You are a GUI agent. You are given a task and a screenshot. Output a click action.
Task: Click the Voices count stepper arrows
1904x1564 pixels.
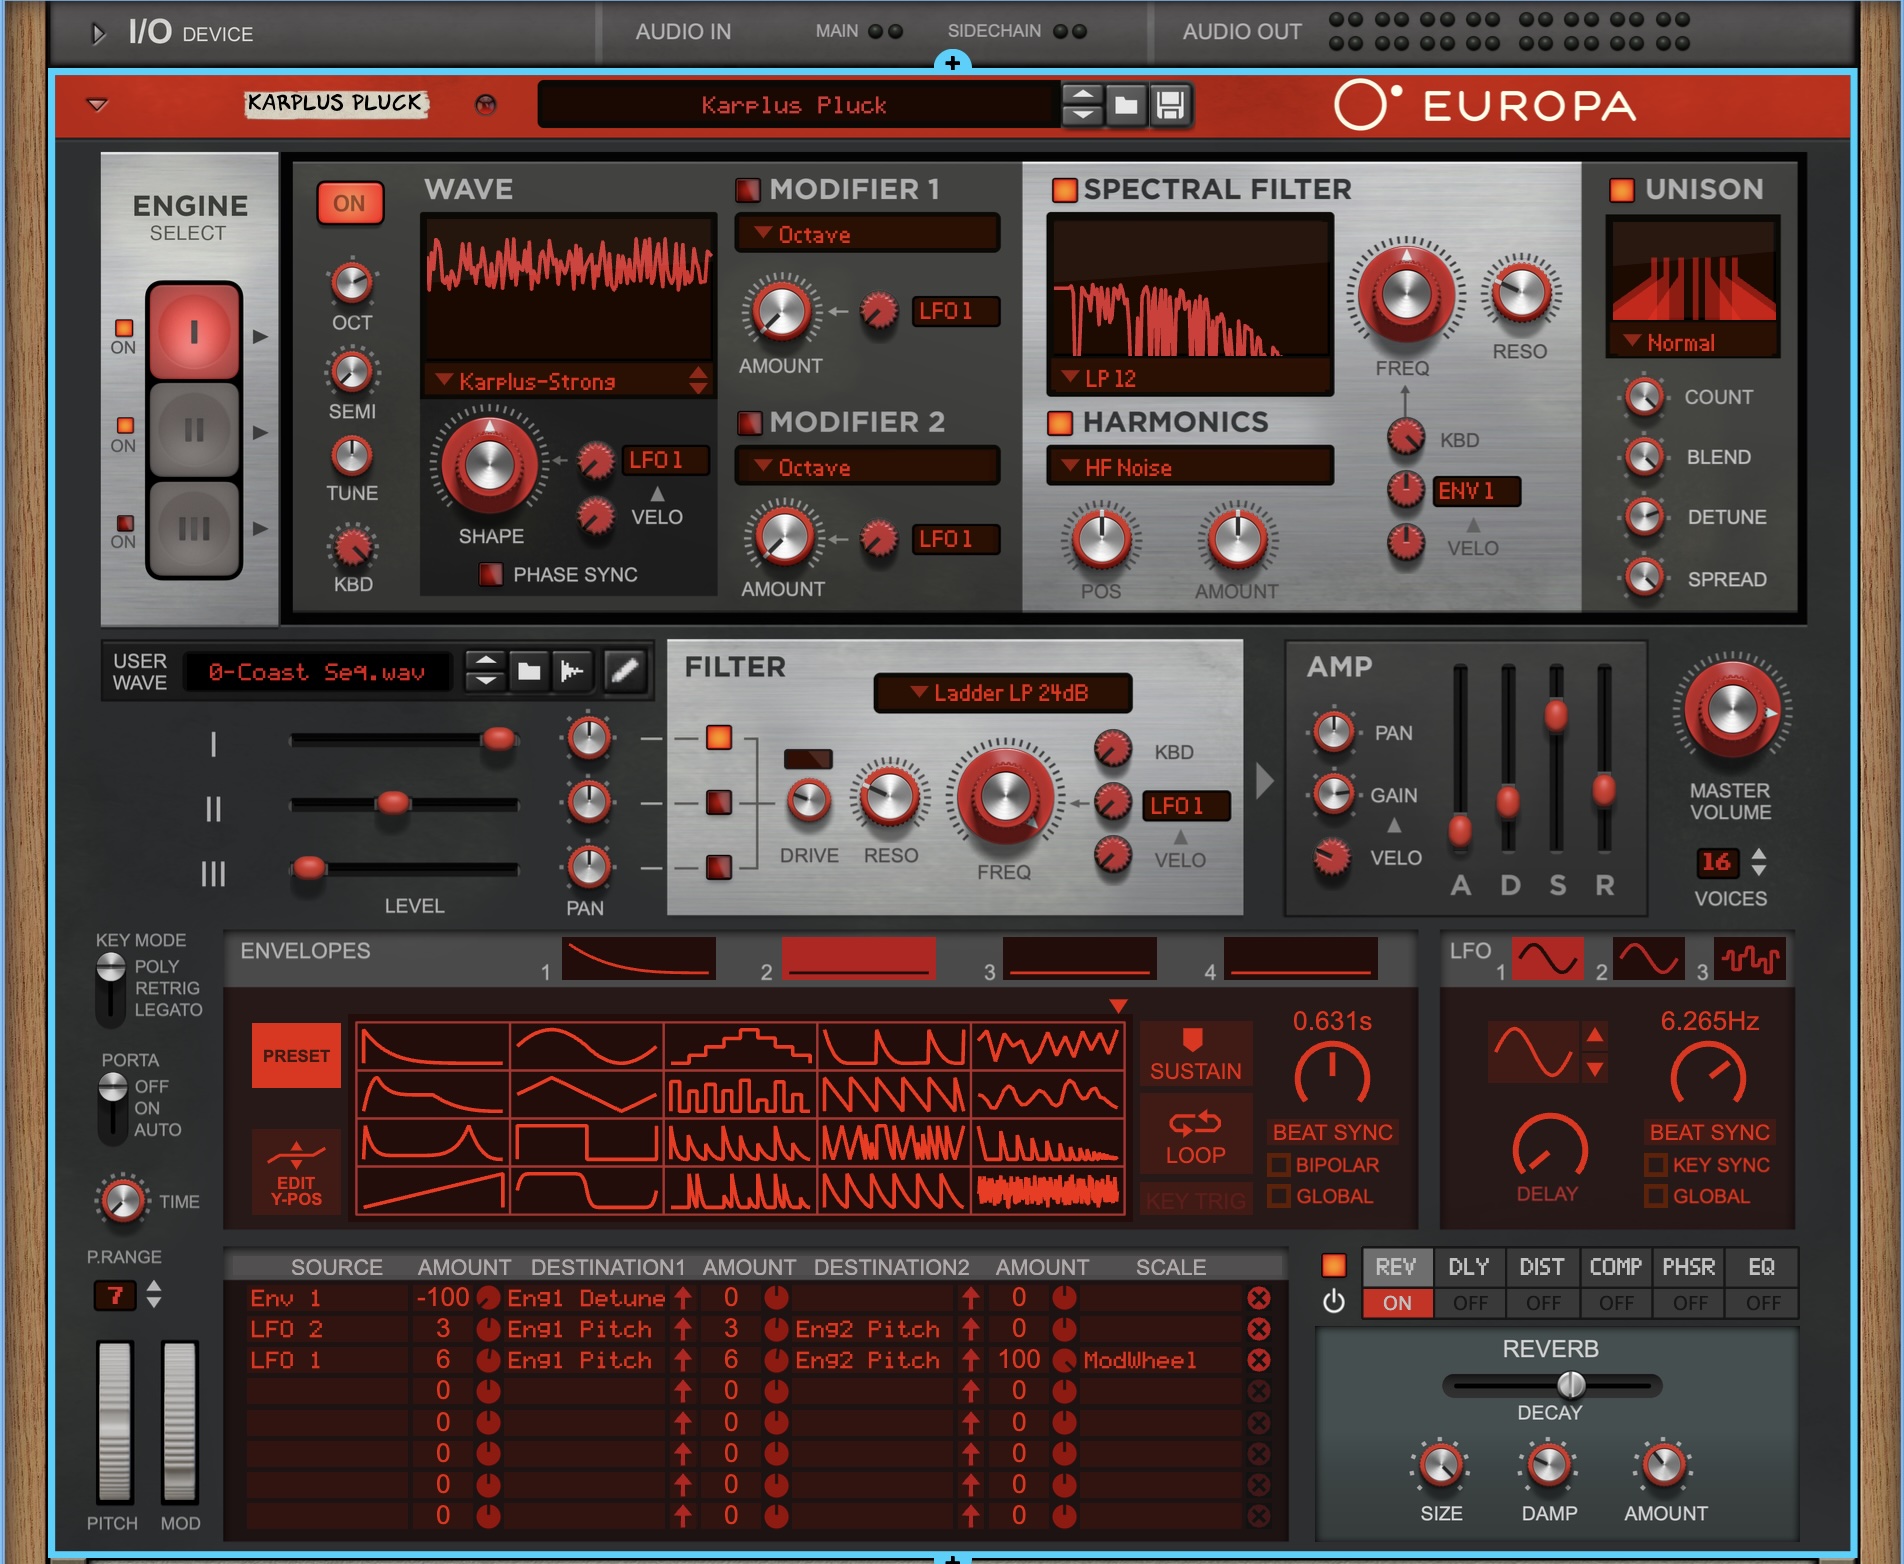pos(1759,862)
